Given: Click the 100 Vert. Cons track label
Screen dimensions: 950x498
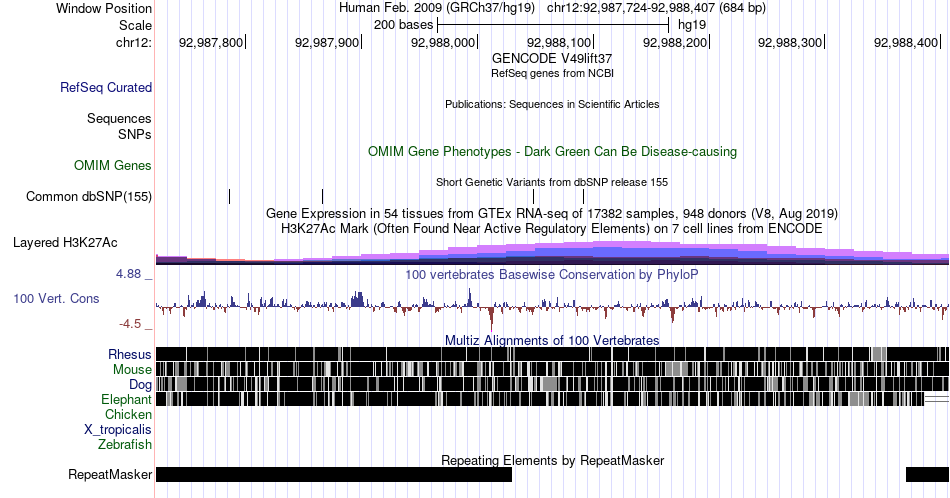Looking at the screenshot, I should 56,298.
